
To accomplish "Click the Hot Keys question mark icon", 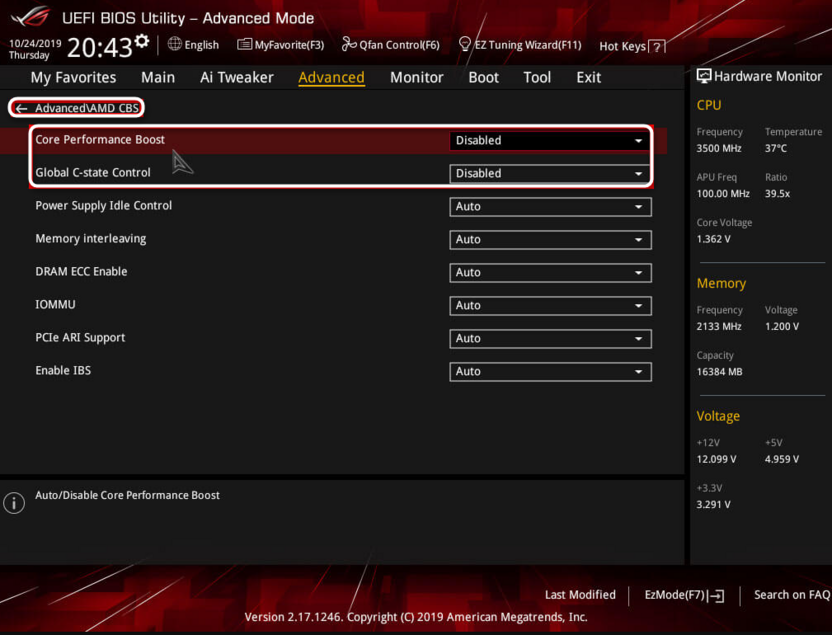I will [656, 47].
